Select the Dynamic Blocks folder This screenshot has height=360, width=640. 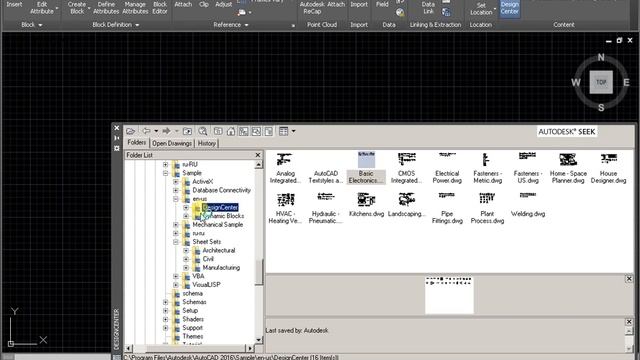223,216
